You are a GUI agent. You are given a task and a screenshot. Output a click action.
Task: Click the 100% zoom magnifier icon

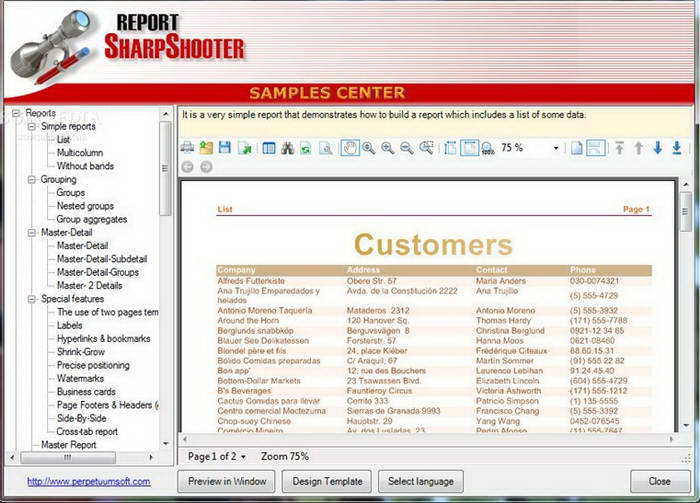point(488,148)
